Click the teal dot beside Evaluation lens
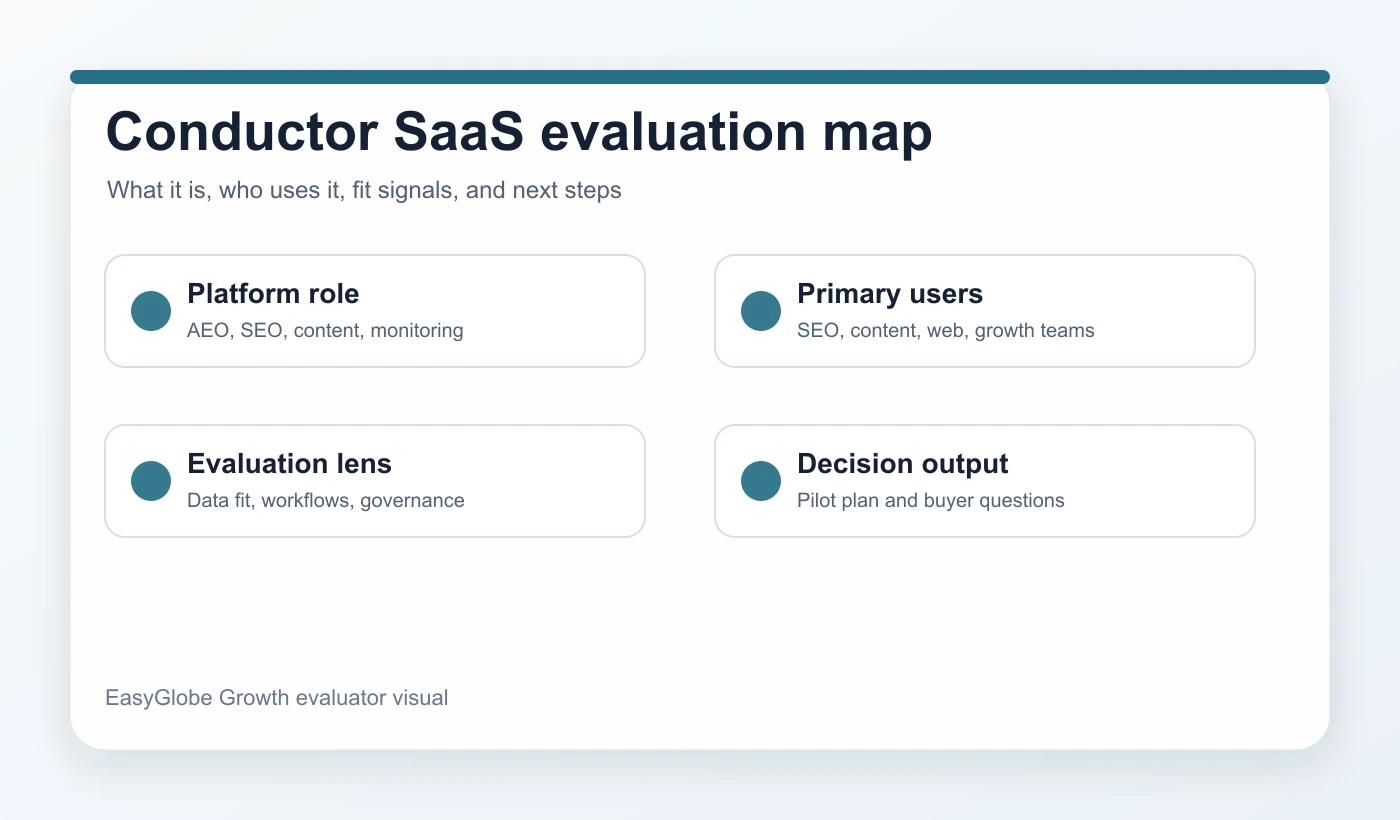Viewport: 1400px width, 820px height. [x=151, y=481]
